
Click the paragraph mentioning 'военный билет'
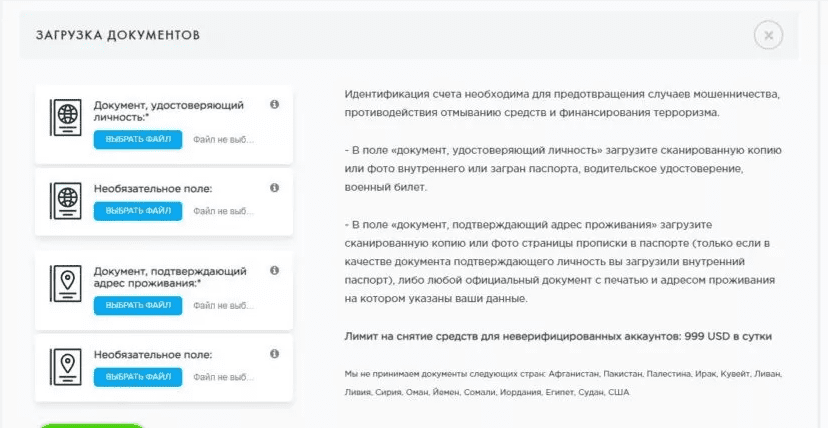(563, 168)
